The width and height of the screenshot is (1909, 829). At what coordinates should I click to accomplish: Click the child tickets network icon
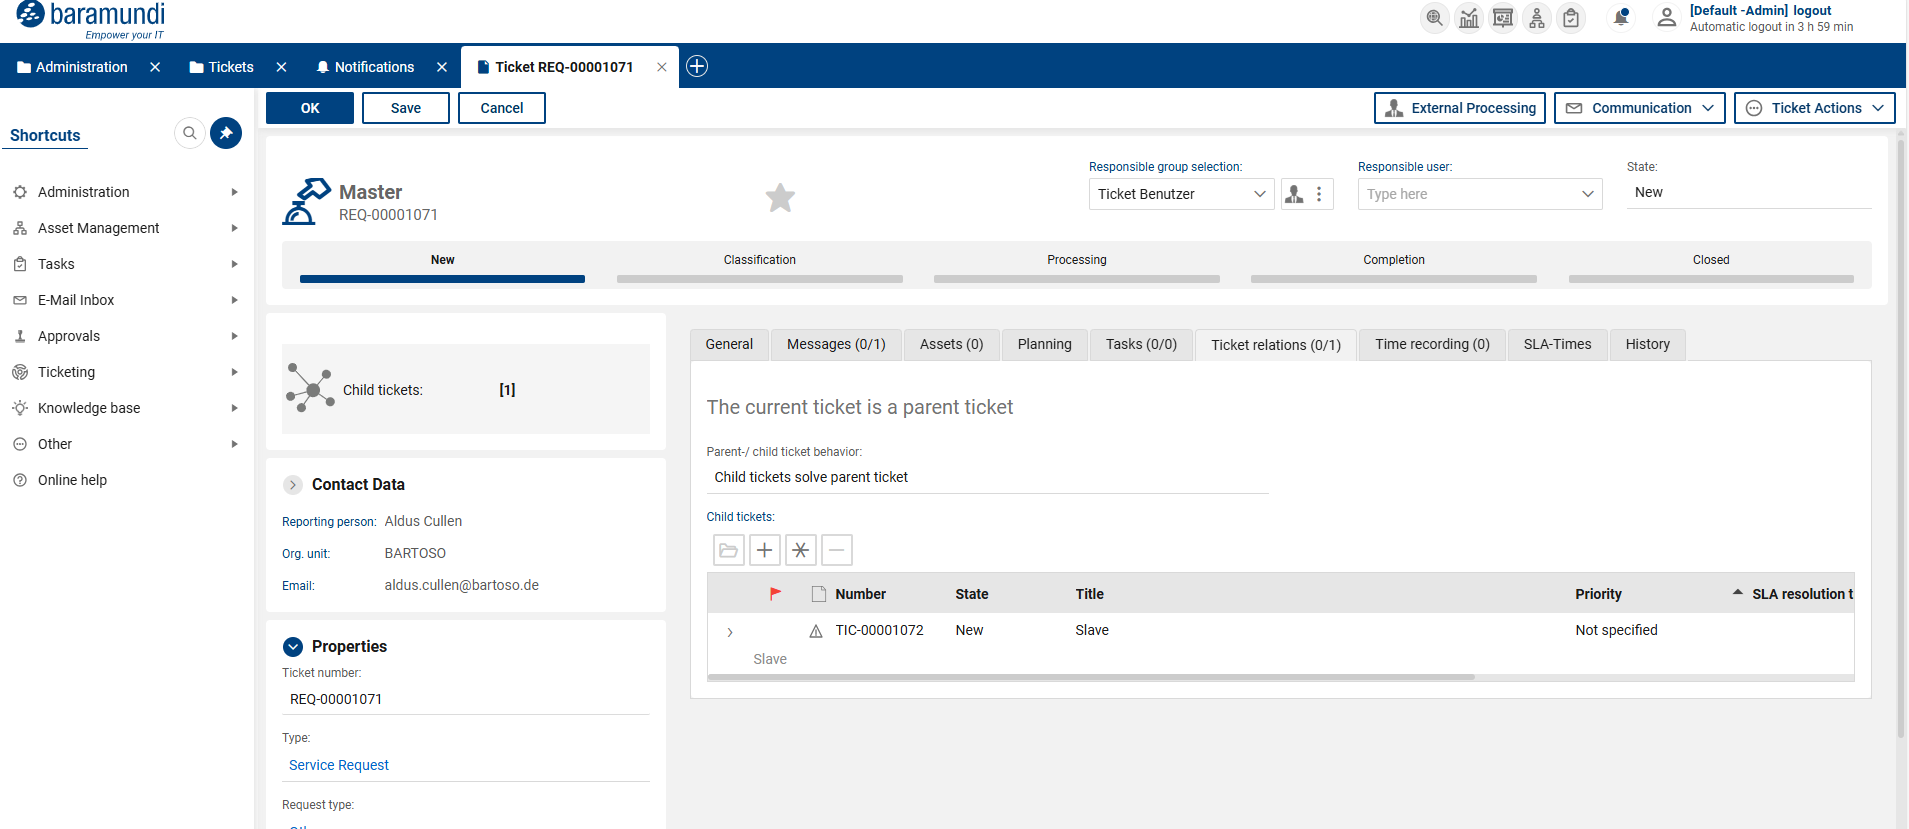(310, 388)
